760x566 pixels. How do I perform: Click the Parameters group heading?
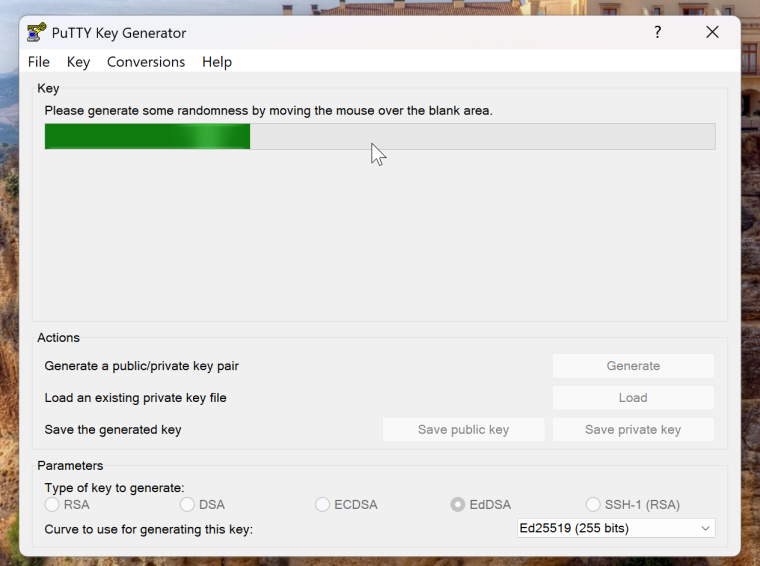coord(70,465)
